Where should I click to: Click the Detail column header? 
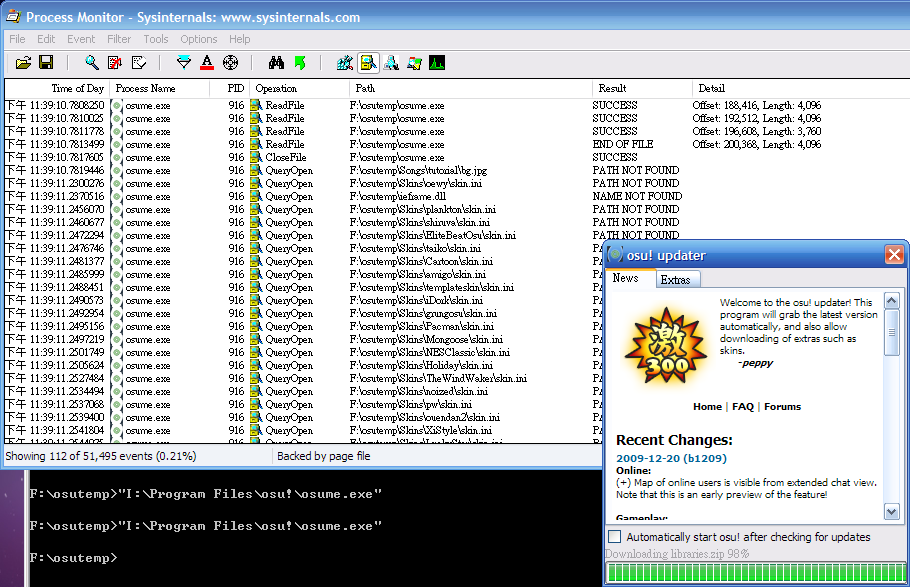pos(801,88)
